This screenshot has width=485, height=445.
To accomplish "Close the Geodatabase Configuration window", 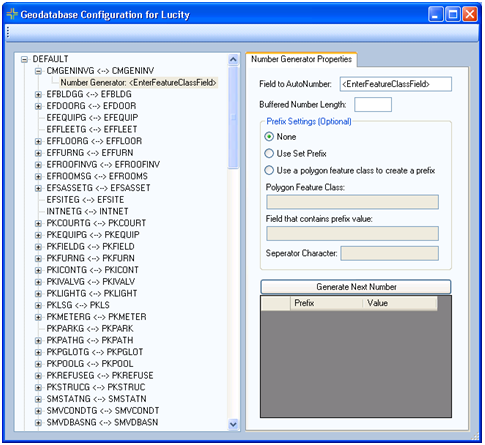I will click(470, 14).
